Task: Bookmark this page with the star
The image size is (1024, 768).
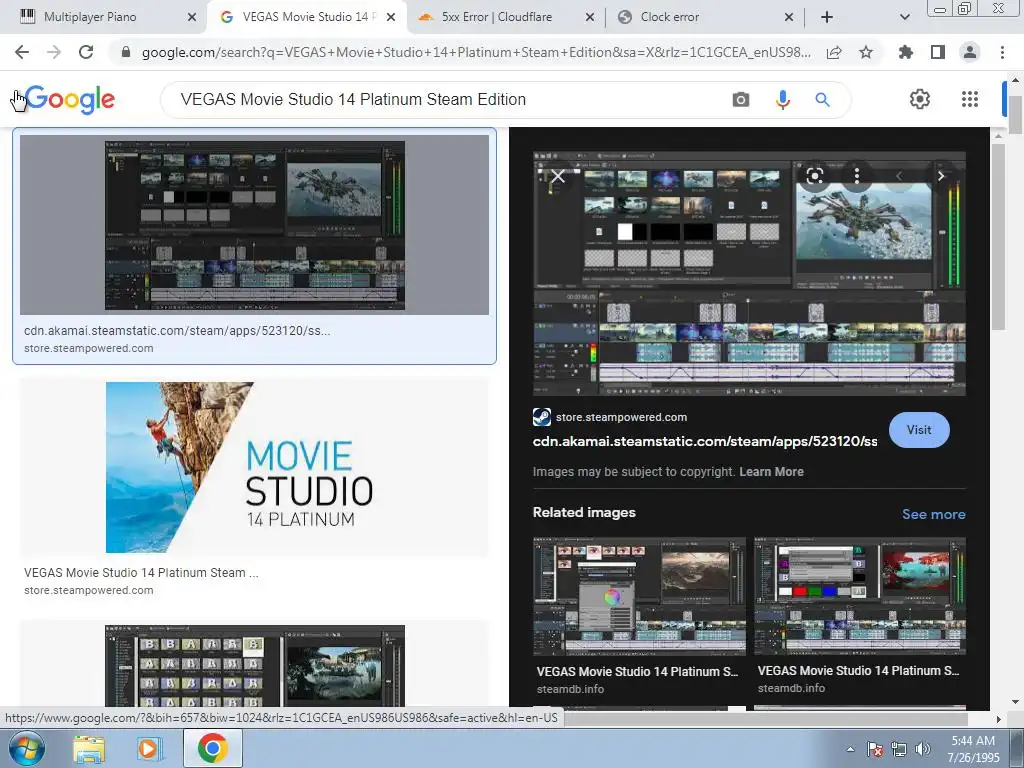Action: 866,52
